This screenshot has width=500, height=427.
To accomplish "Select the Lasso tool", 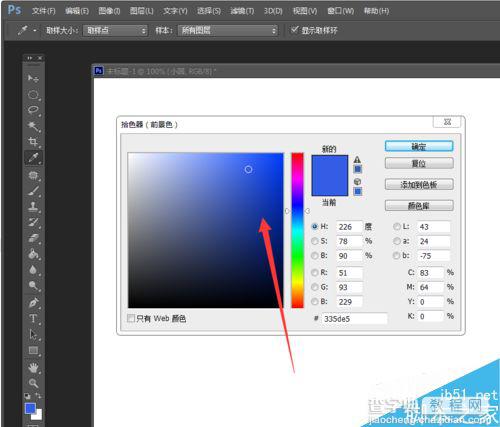I will (x=33, y=110).
